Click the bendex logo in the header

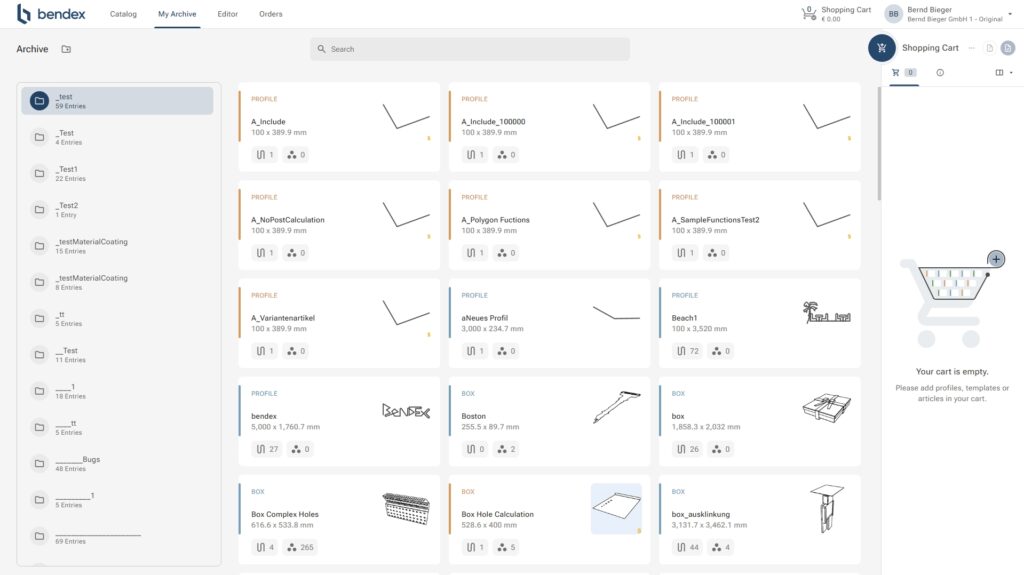(52, 14)
